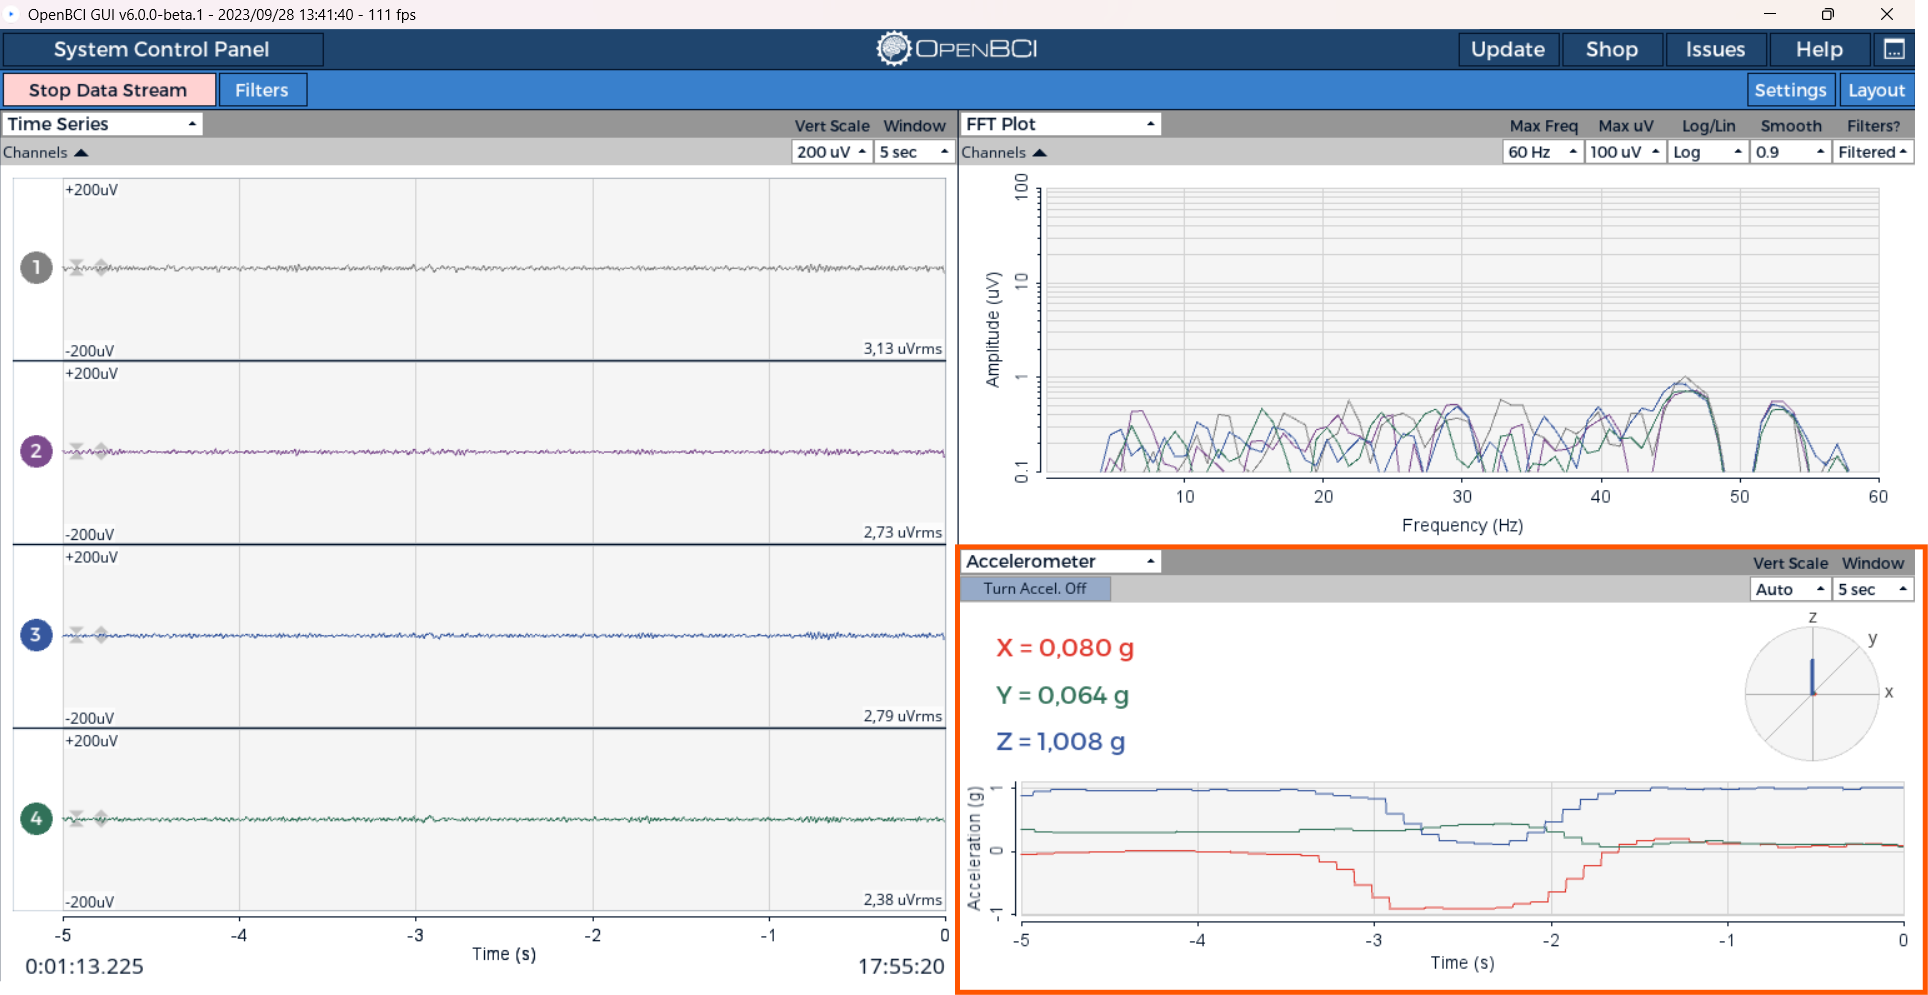Click the Amplitude (uV) axis label

pos(993,330)
